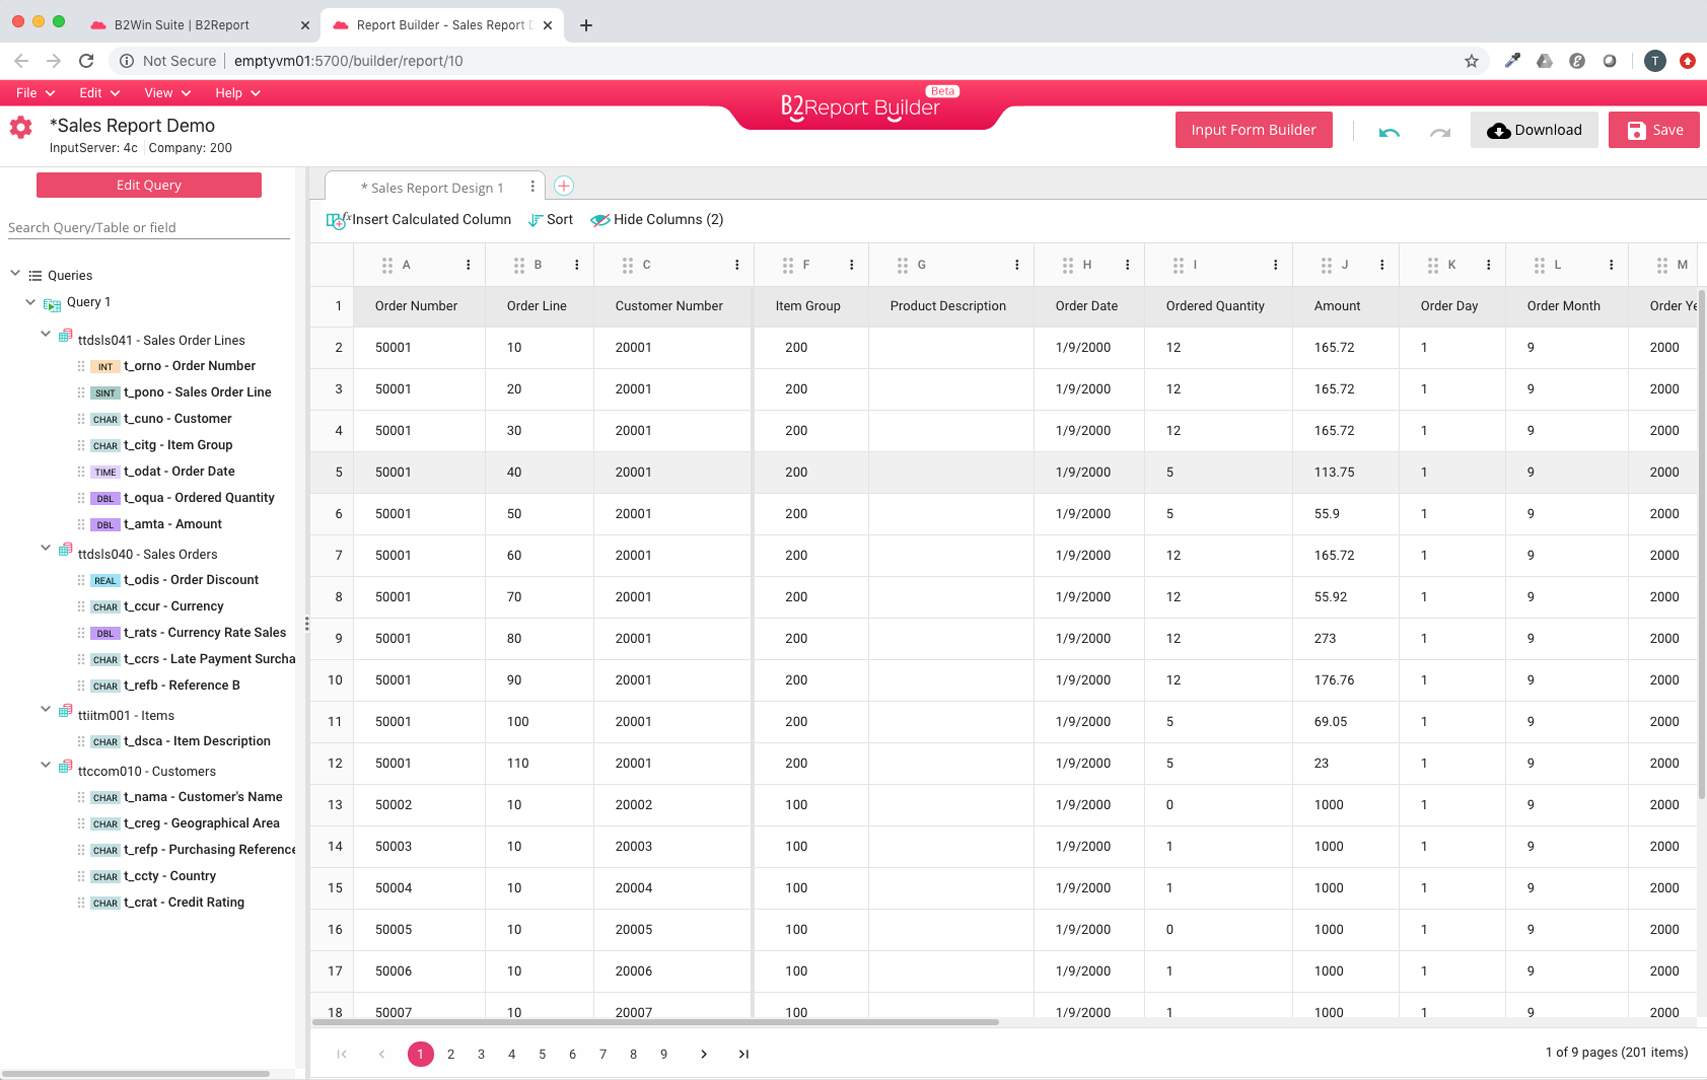Click the table horizontal scrollbar
This screenshot has width=1707, height=1080.
(x=655, y=1022)
